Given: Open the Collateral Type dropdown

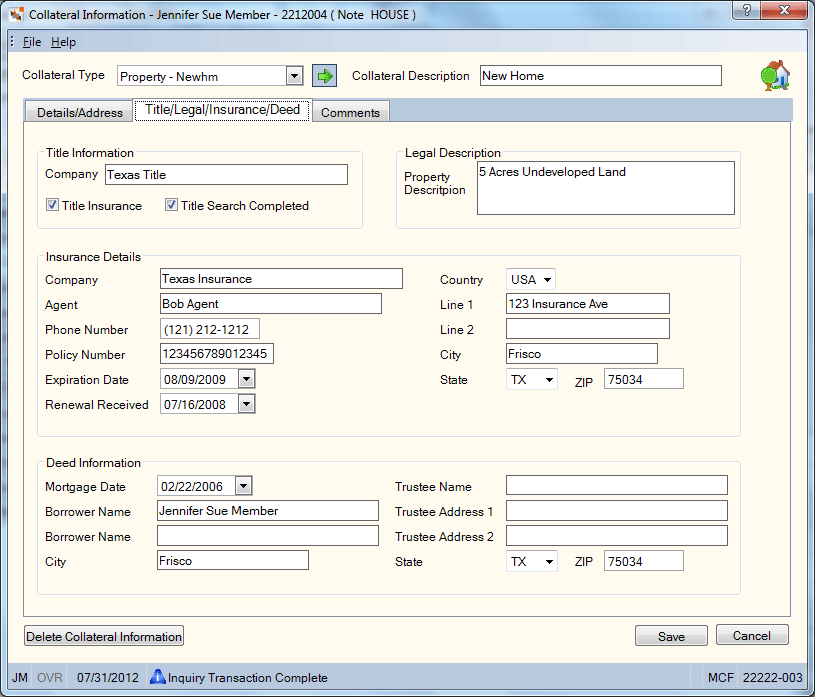Looking at the screenshot, I should click(295, 76).
